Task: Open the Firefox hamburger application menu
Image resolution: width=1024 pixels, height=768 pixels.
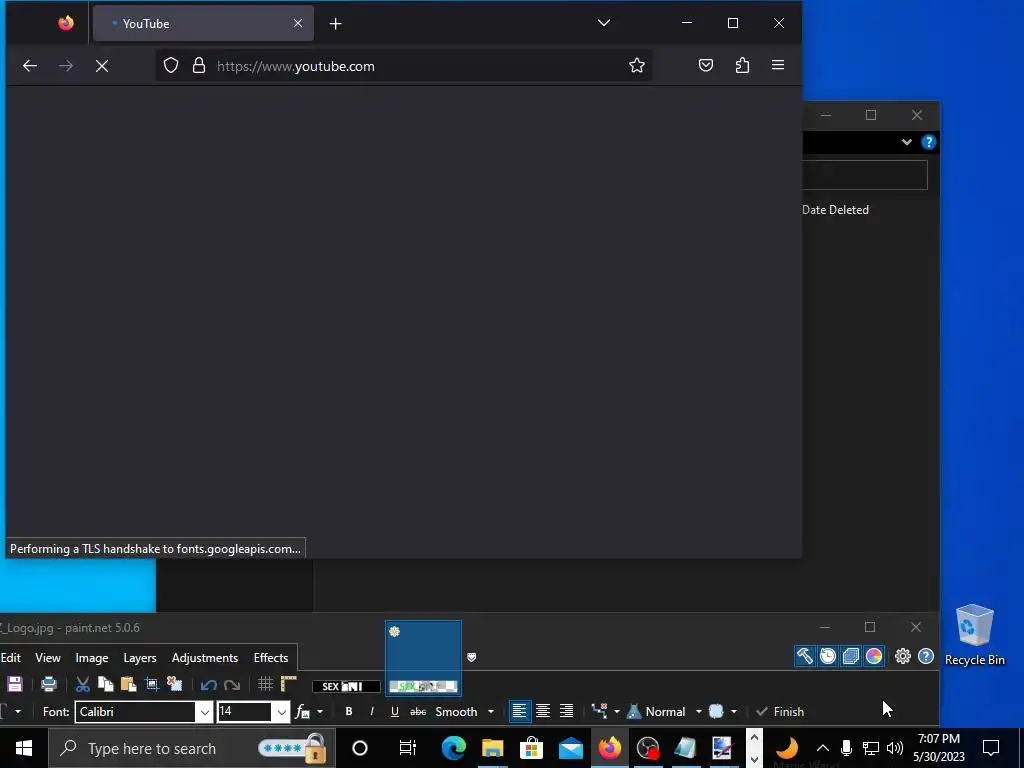Action: pyautogui.click(x=778, y=65)
